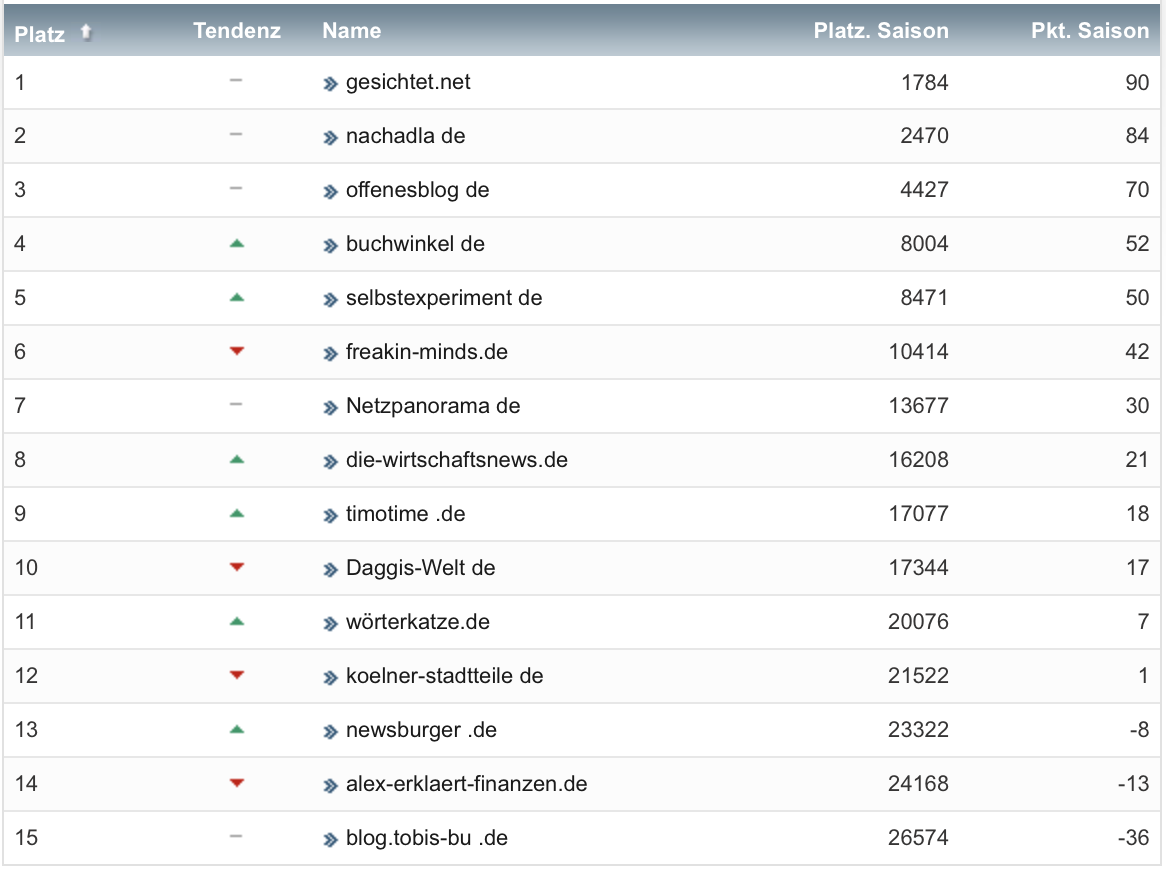This screenshot has width=1166, height=870.
Task: Click the unchanged trend dash for Netzpanorama de
Action: tap(236, 405)
